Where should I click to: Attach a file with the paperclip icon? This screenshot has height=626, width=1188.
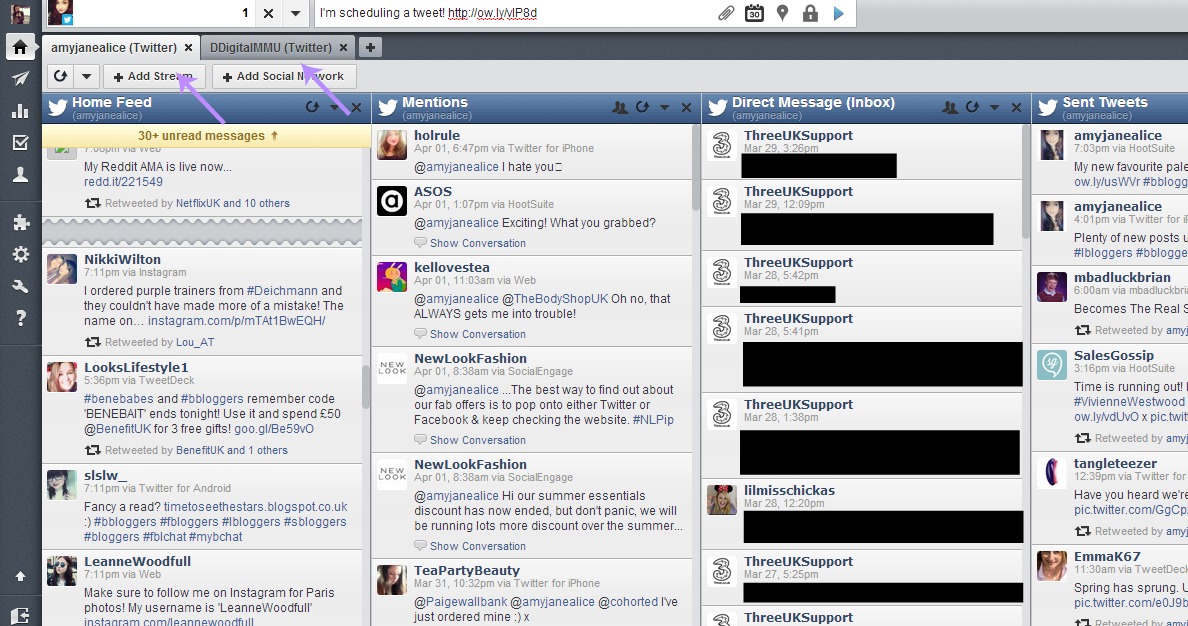click(x=726, y=13)
